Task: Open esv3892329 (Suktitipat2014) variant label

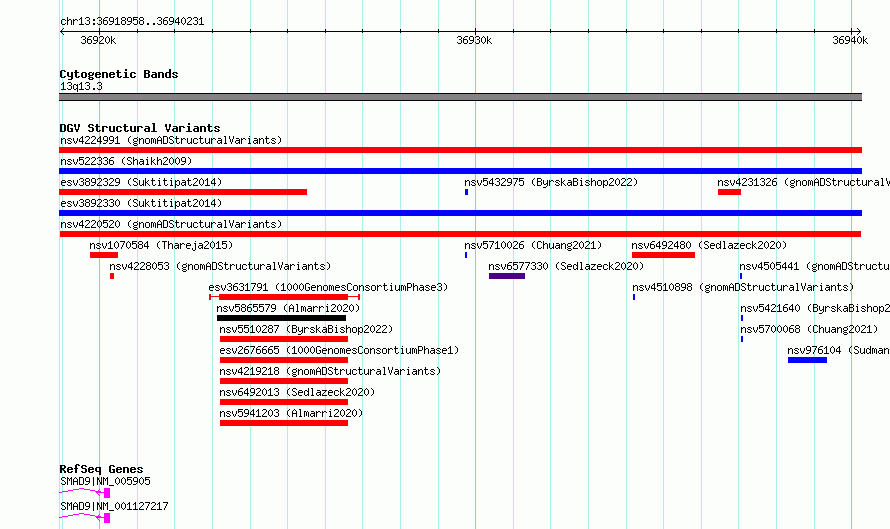Action: (141, 182)
